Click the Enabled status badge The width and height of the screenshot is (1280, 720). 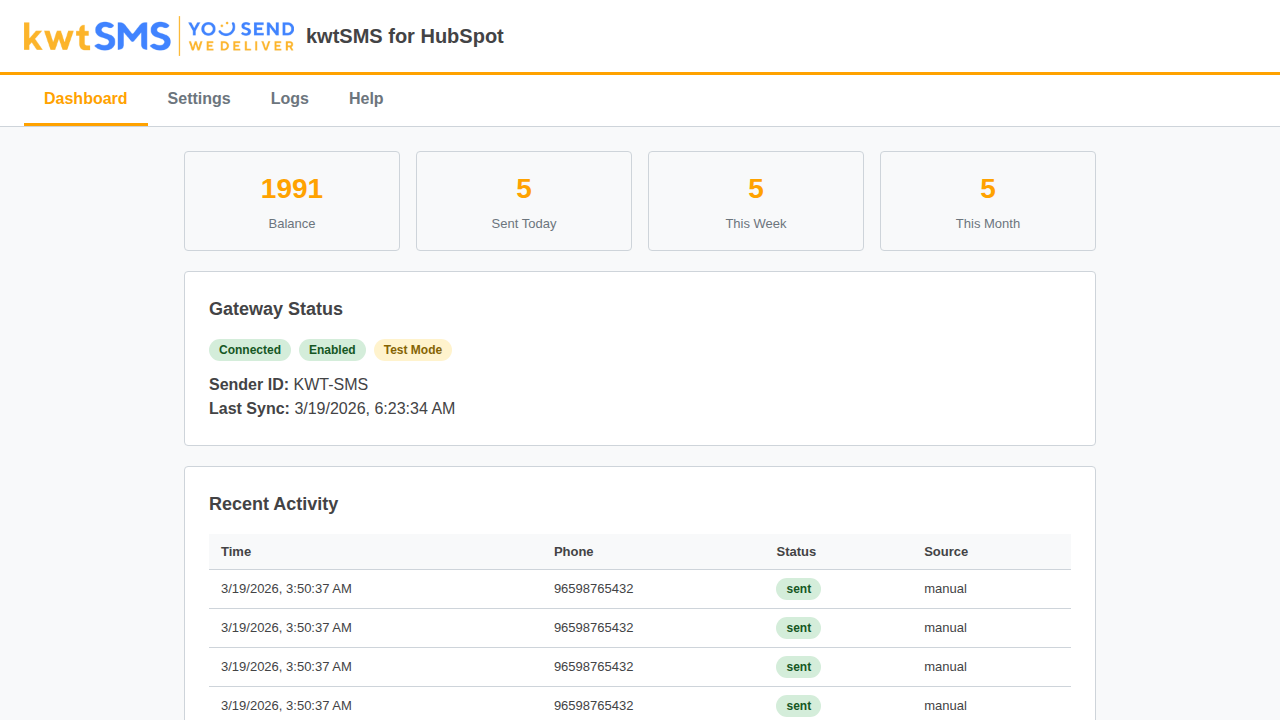tap(332, 350)
